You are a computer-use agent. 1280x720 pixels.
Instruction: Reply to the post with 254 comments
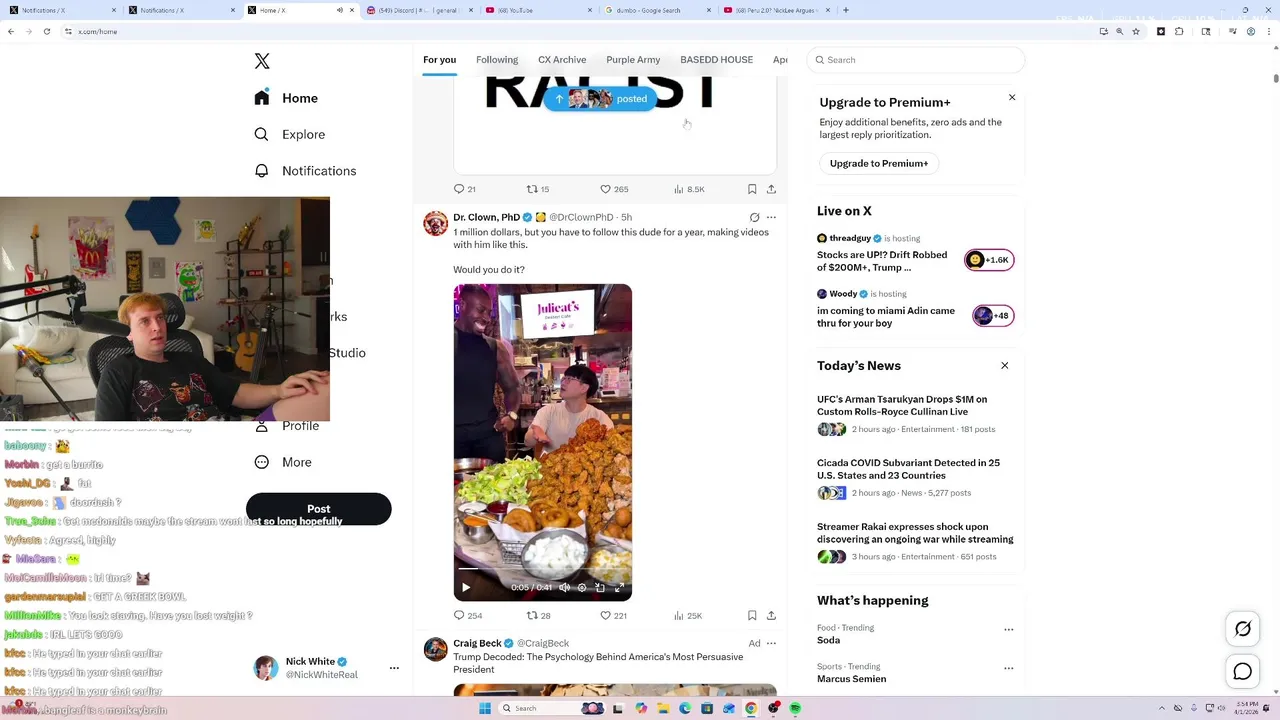click(x=467, y=616)
